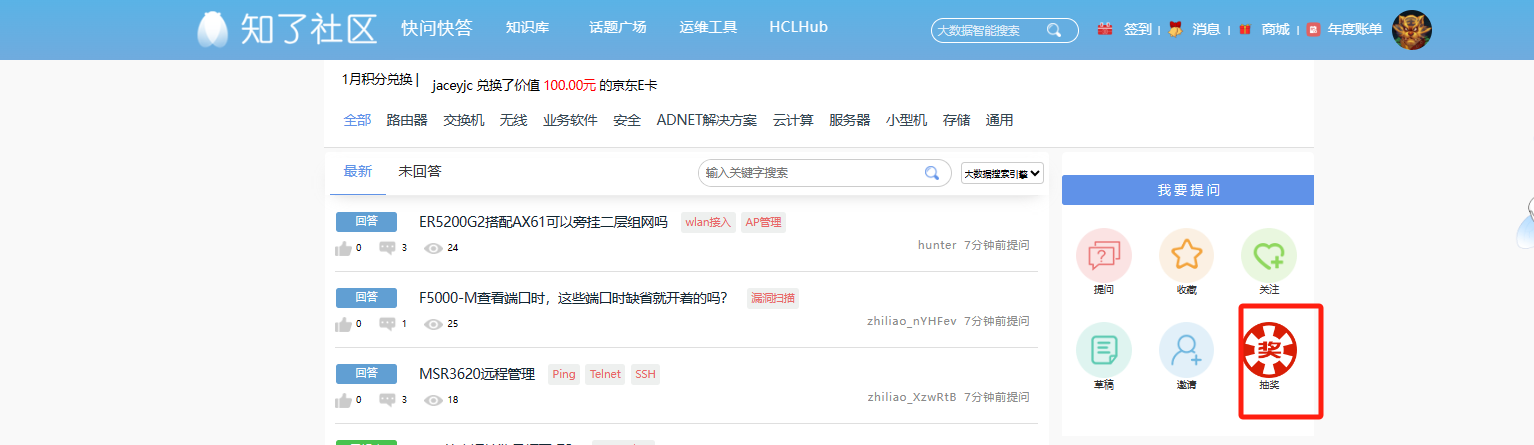This screenshot has width=1534, height=445.
Task: Open 快问快答 in top navigation
Action: point(436,27)
